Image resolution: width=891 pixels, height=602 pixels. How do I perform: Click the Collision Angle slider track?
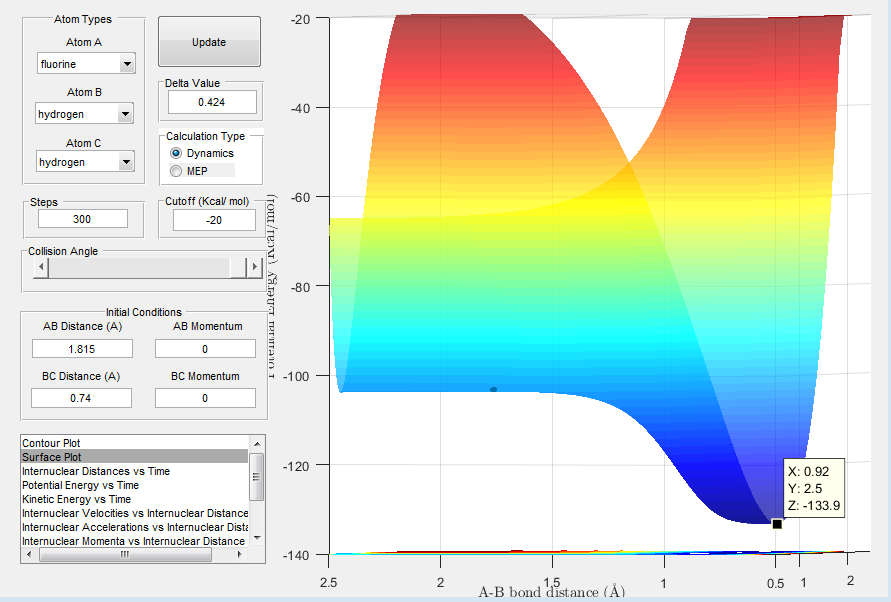pyautogui.click(x=139, y=267)
